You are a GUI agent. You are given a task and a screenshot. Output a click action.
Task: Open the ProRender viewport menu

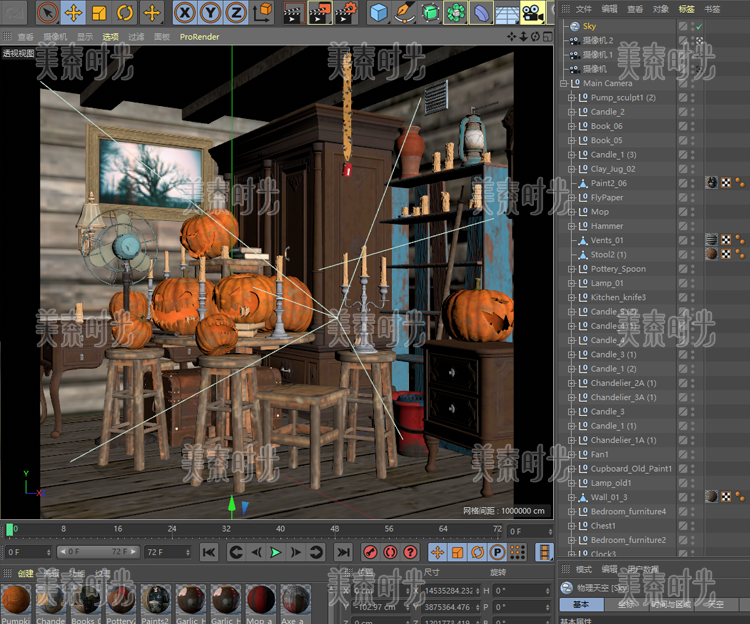click(x=201, y=36)
